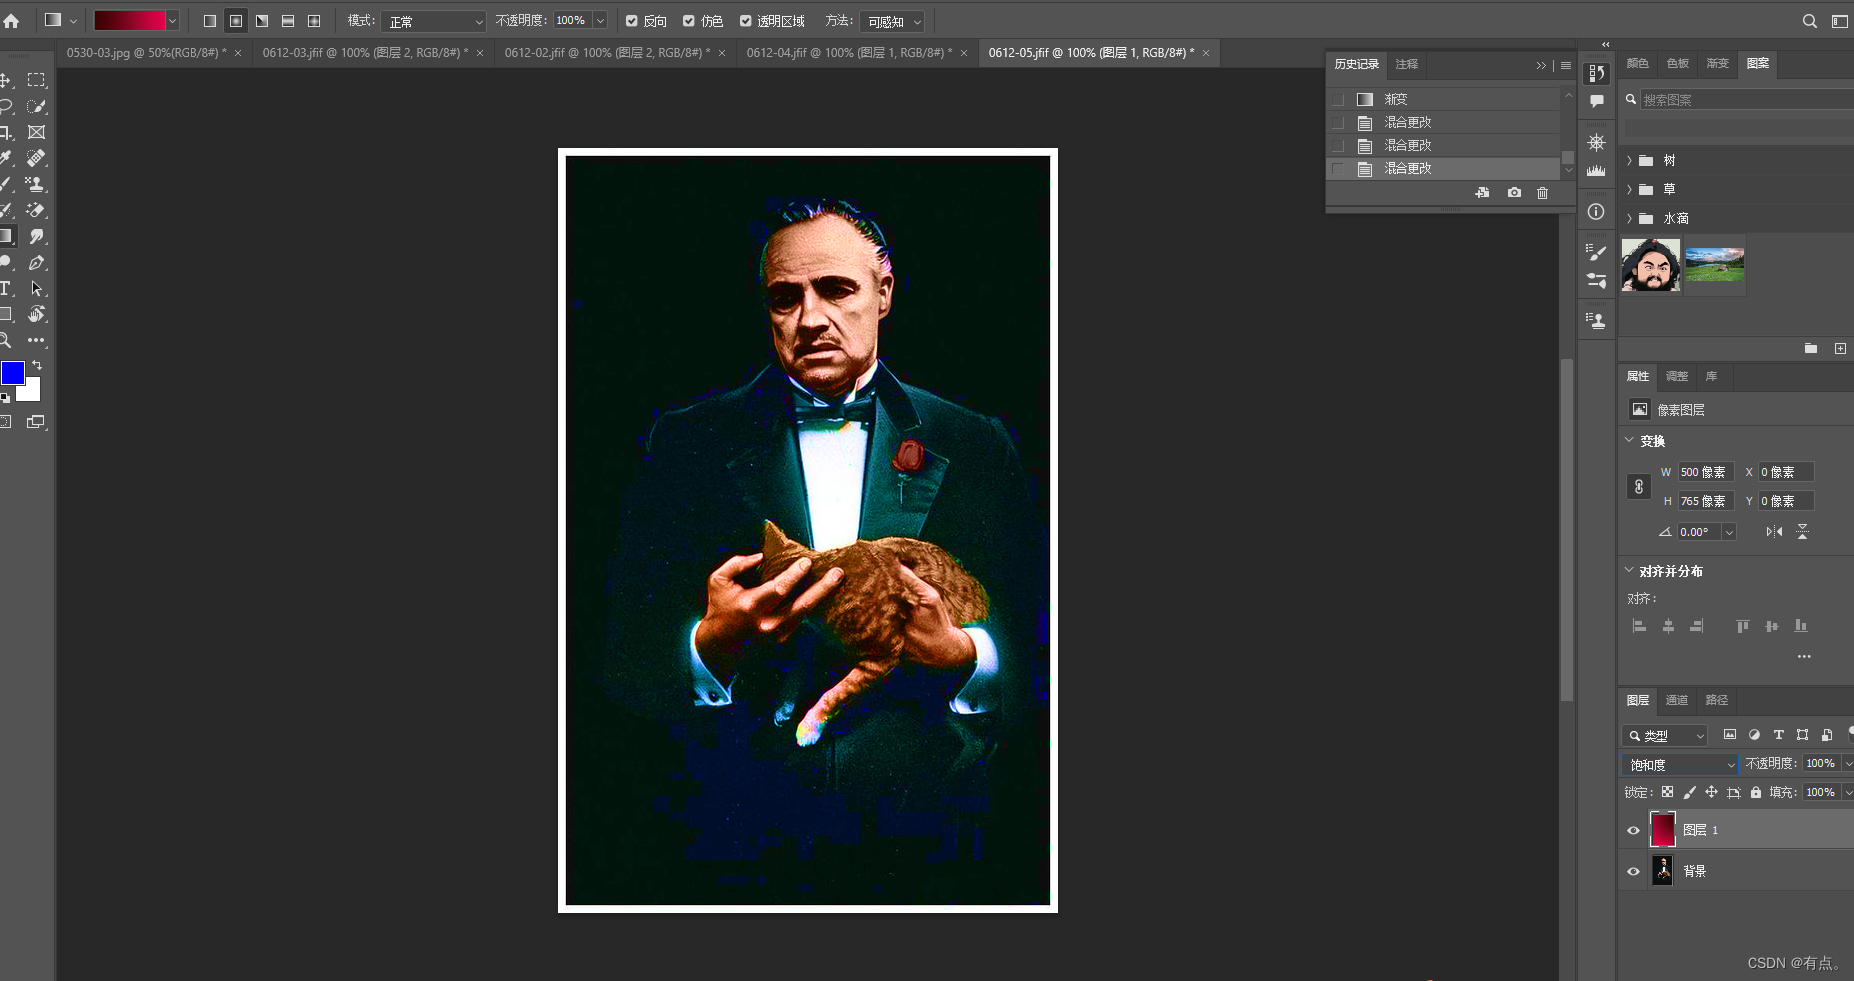Switch to the 0612-03.jfif document tab

click(365, 53)
